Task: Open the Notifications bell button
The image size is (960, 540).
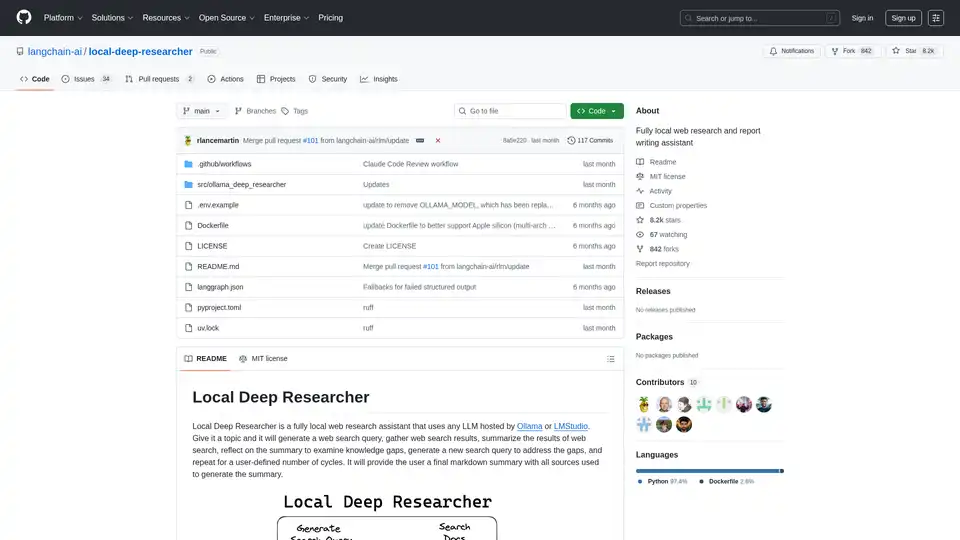Action: click(790, 51)
